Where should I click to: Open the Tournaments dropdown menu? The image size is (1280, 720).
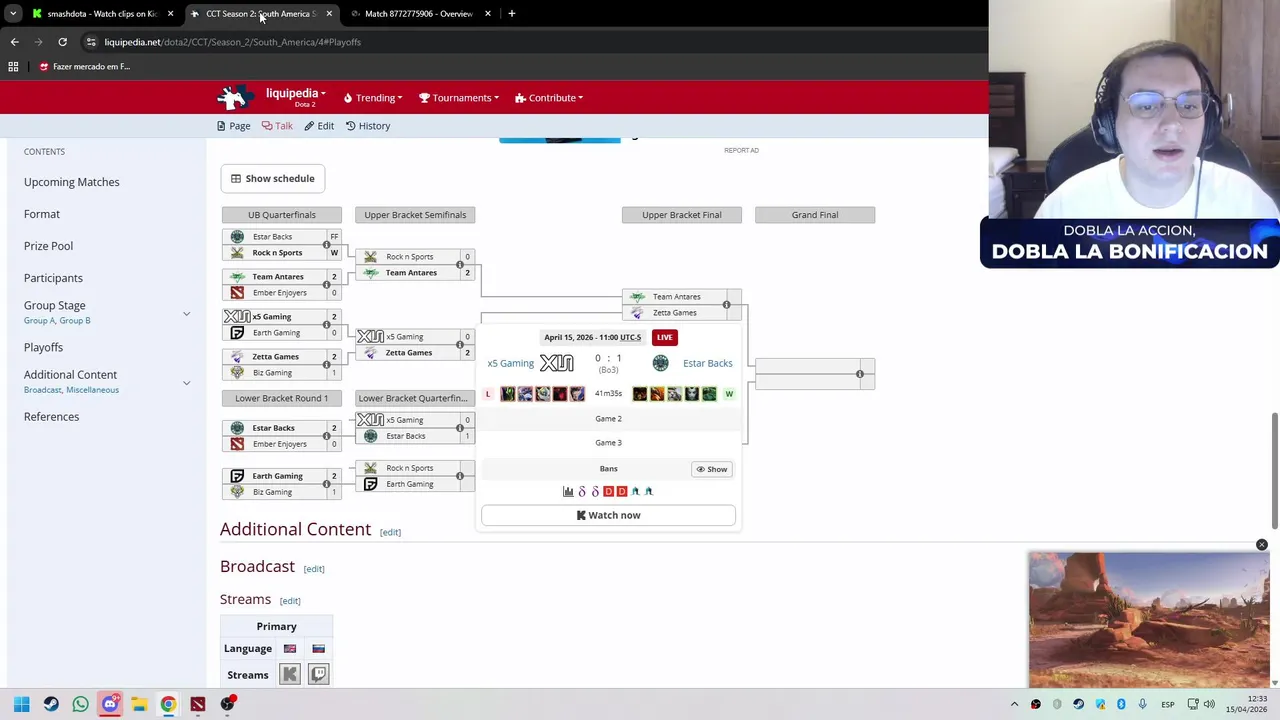pyautogui.click(x=460, y=98)
